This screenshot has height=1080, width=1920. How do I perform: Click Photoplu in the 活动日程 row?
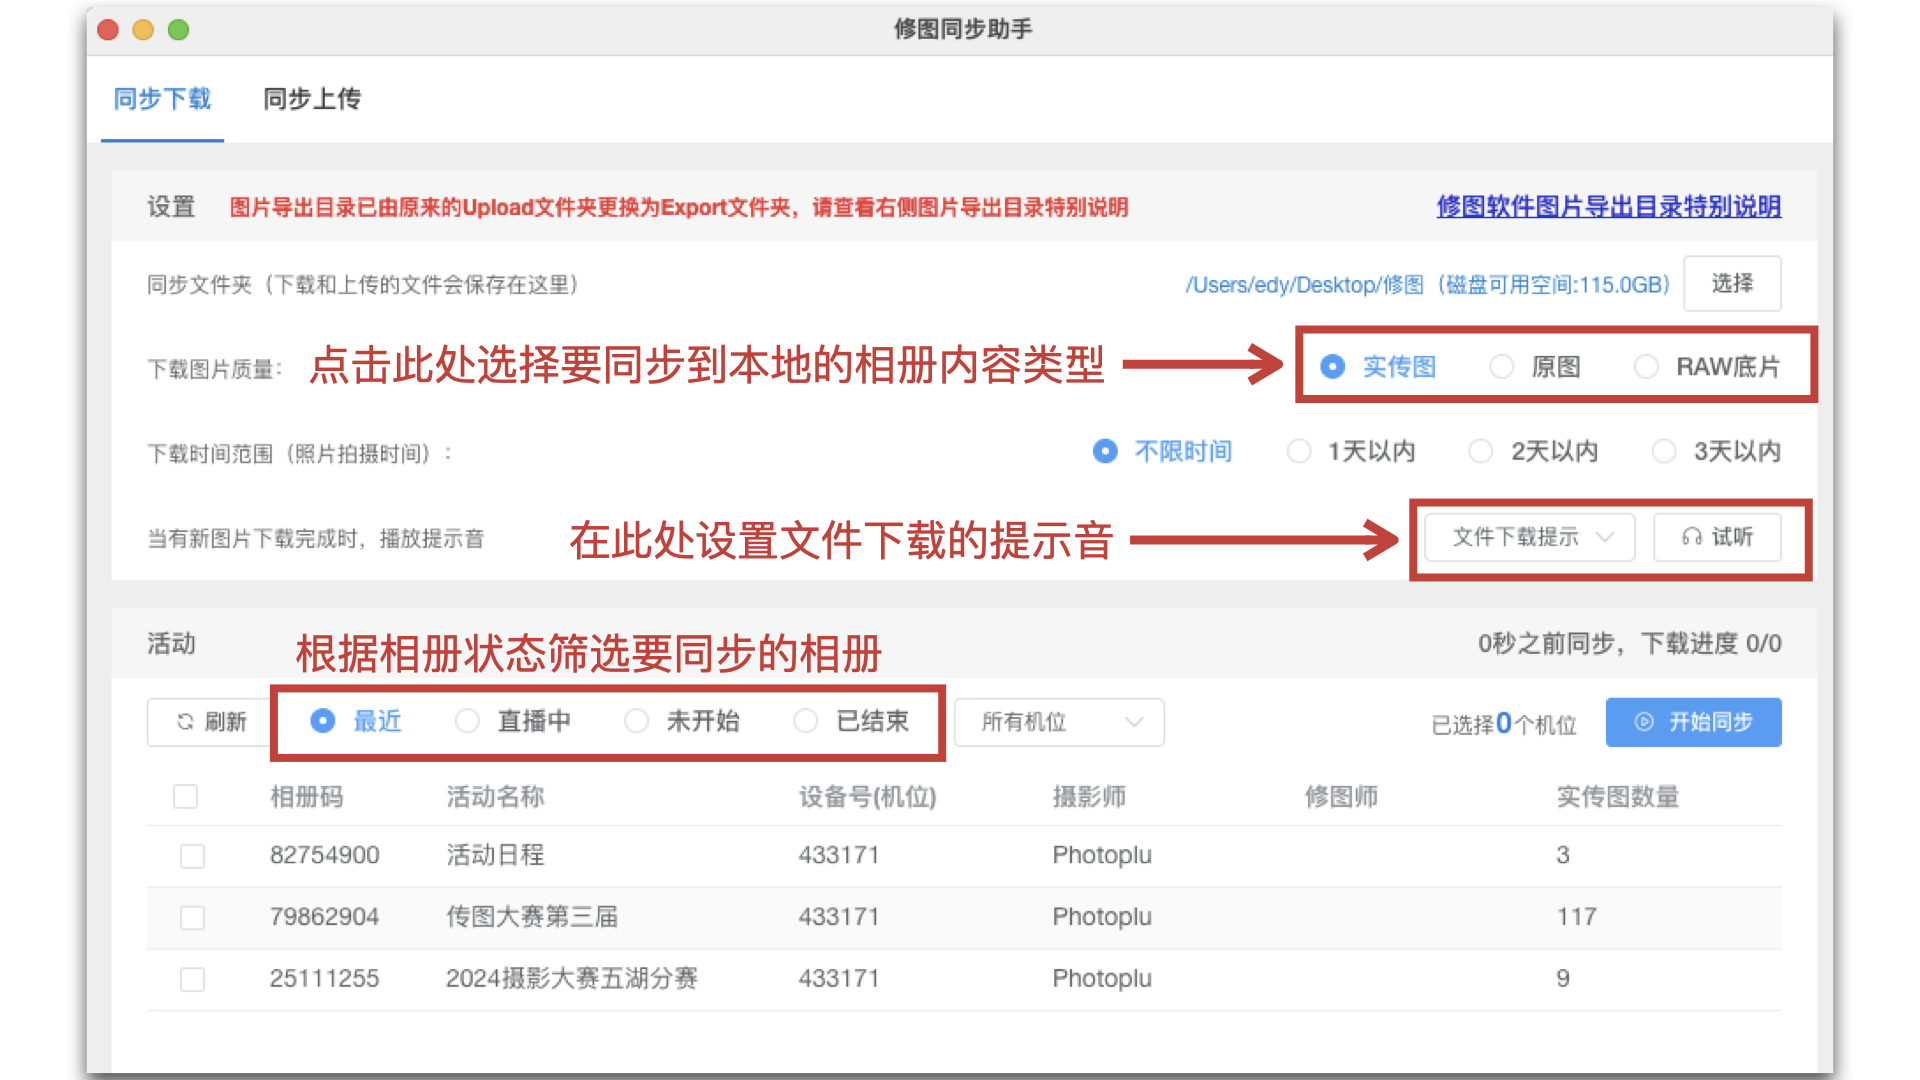(x=1101, y=855)
